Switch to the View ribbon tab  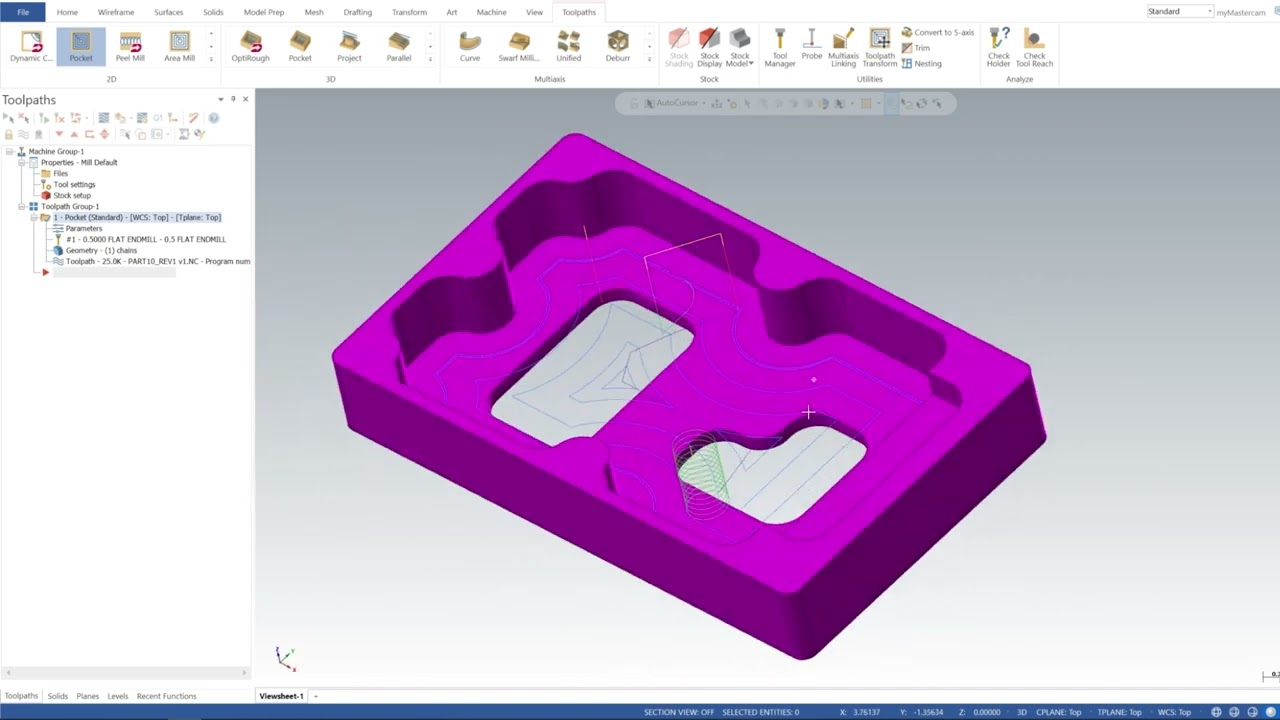tap(535, 12)
